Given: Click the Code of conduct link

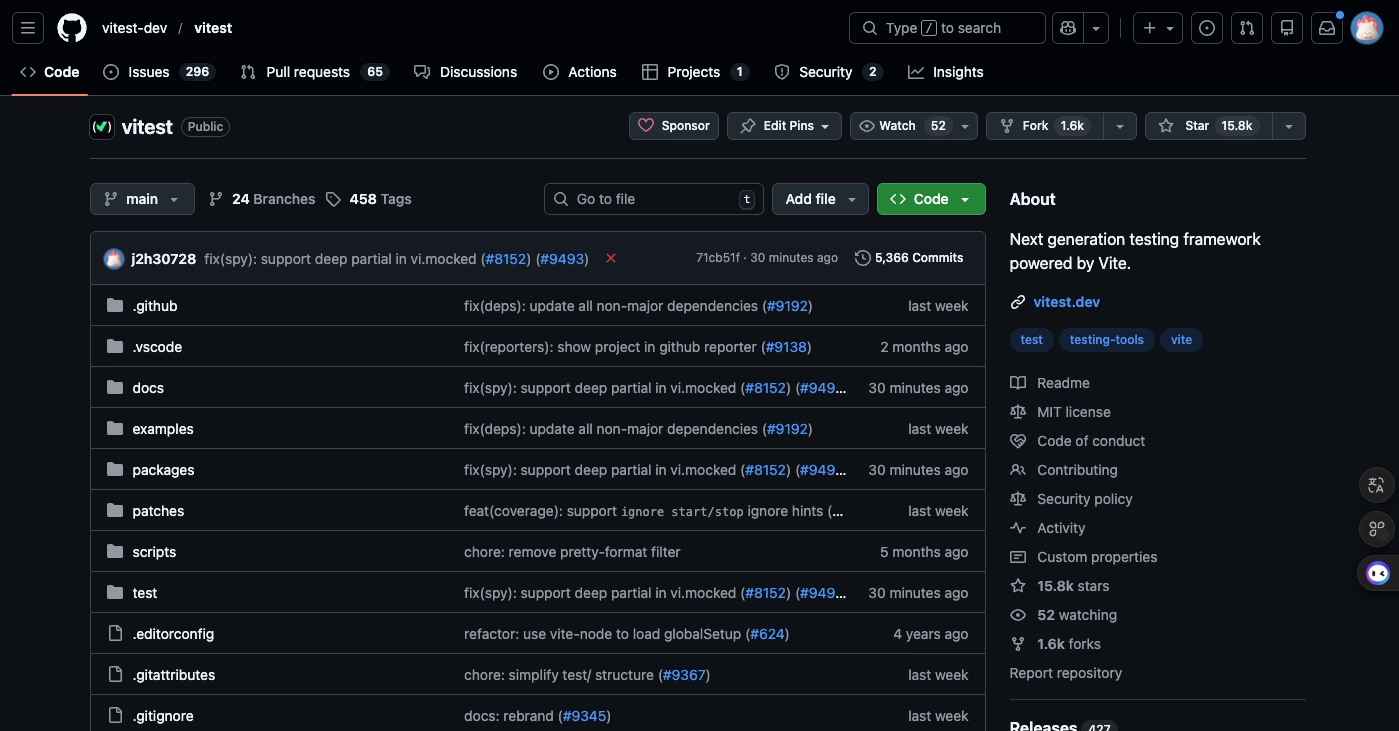Looking at the screenshot, I should (1091, 441).
